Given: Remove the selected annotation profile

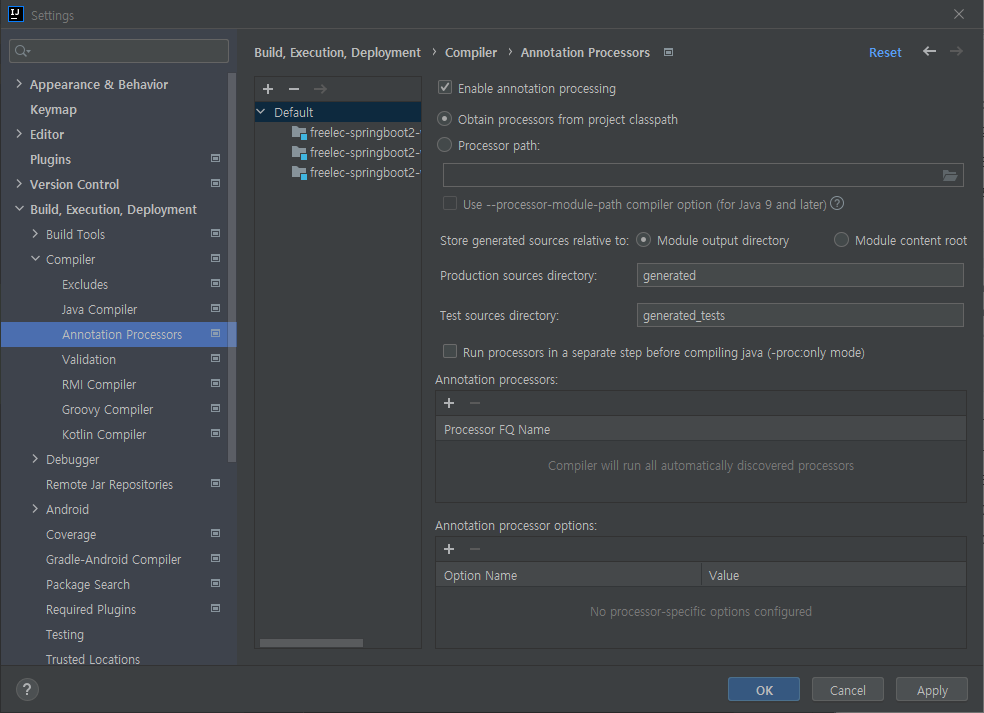Looking at the screenshot, I should pos(294,89).
